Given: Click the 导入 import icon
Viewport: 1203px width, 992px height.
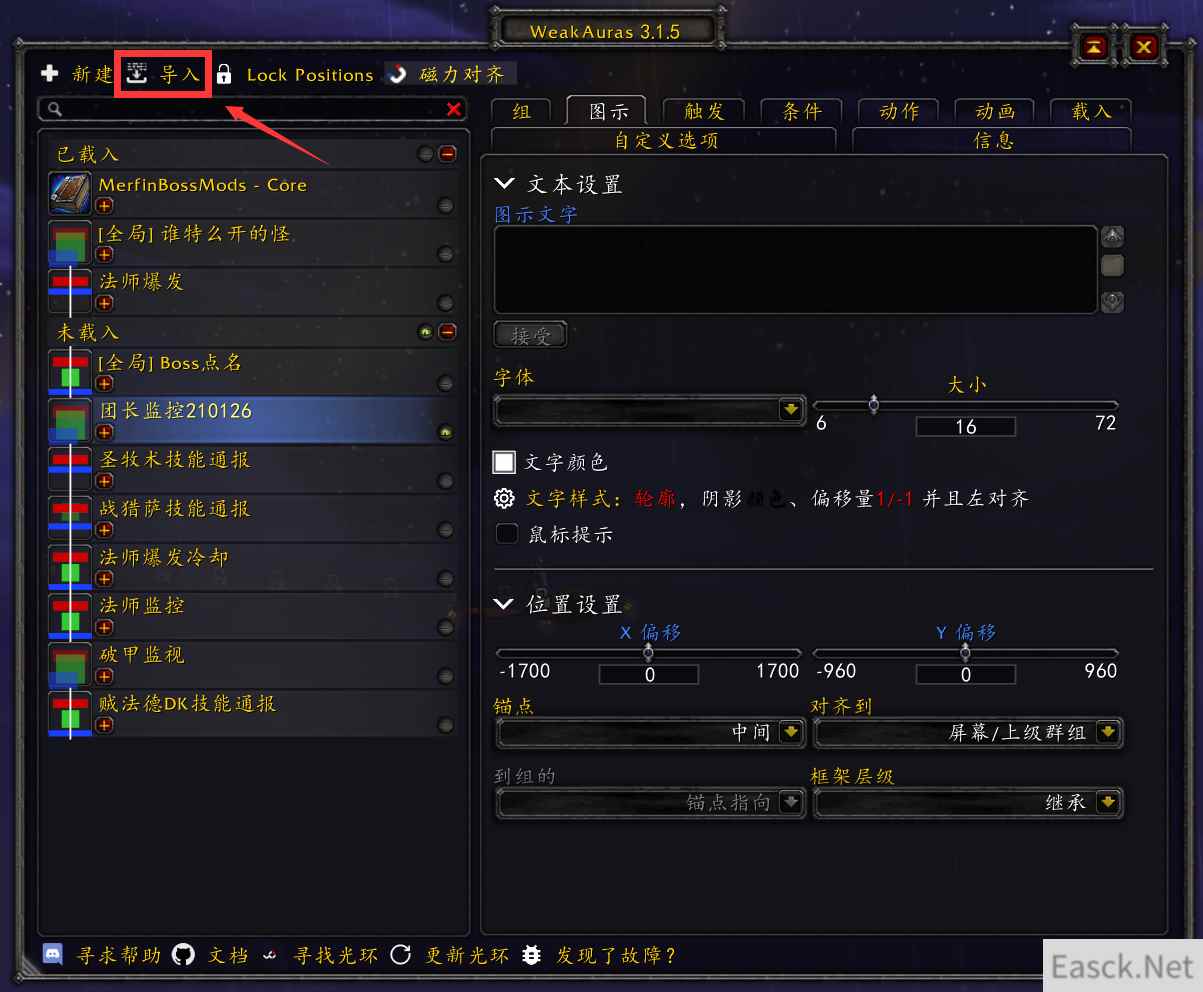Looking at the screenshot, I should point(137,73).
